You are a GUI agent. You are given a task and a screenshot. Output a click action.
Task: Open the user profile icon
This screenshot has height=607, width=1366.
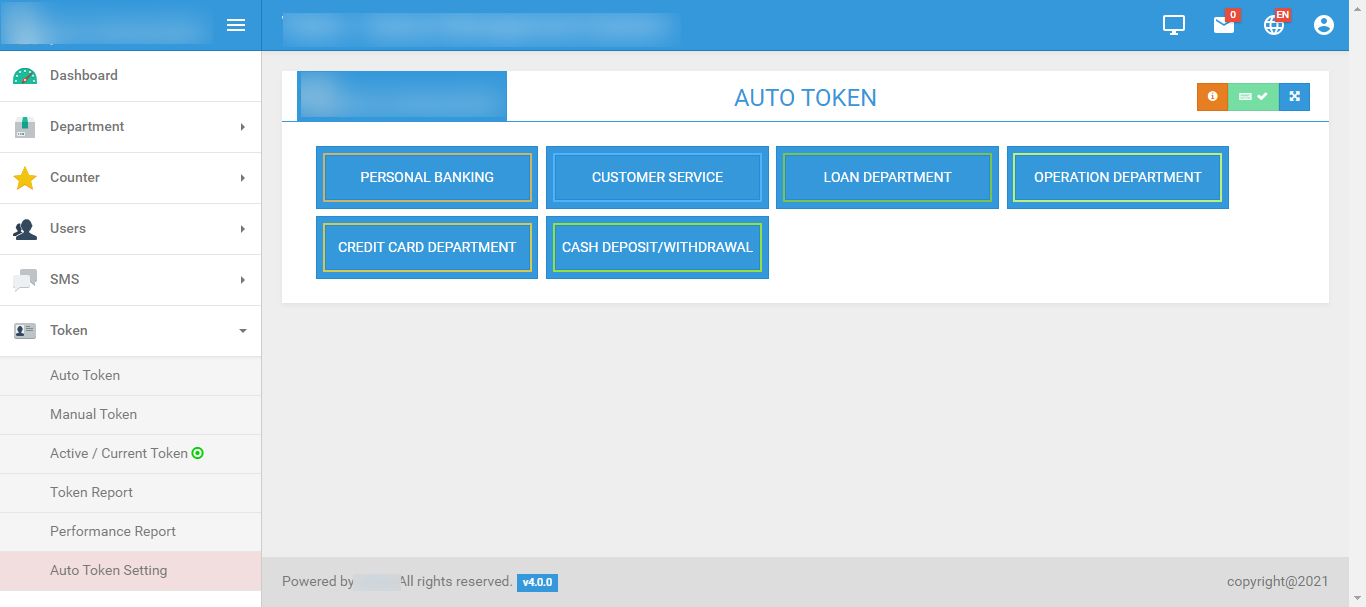point(1324,25)
